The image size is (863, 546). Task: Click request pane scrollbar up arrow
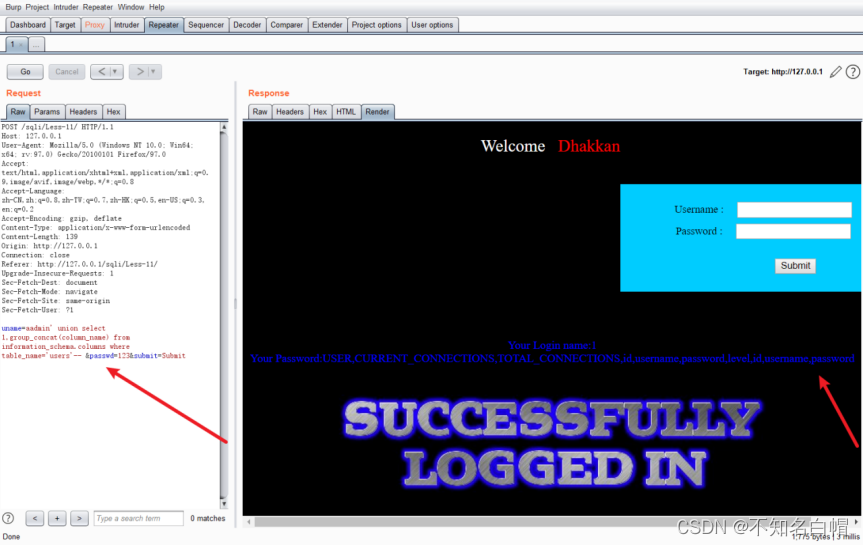pos(223,127)
